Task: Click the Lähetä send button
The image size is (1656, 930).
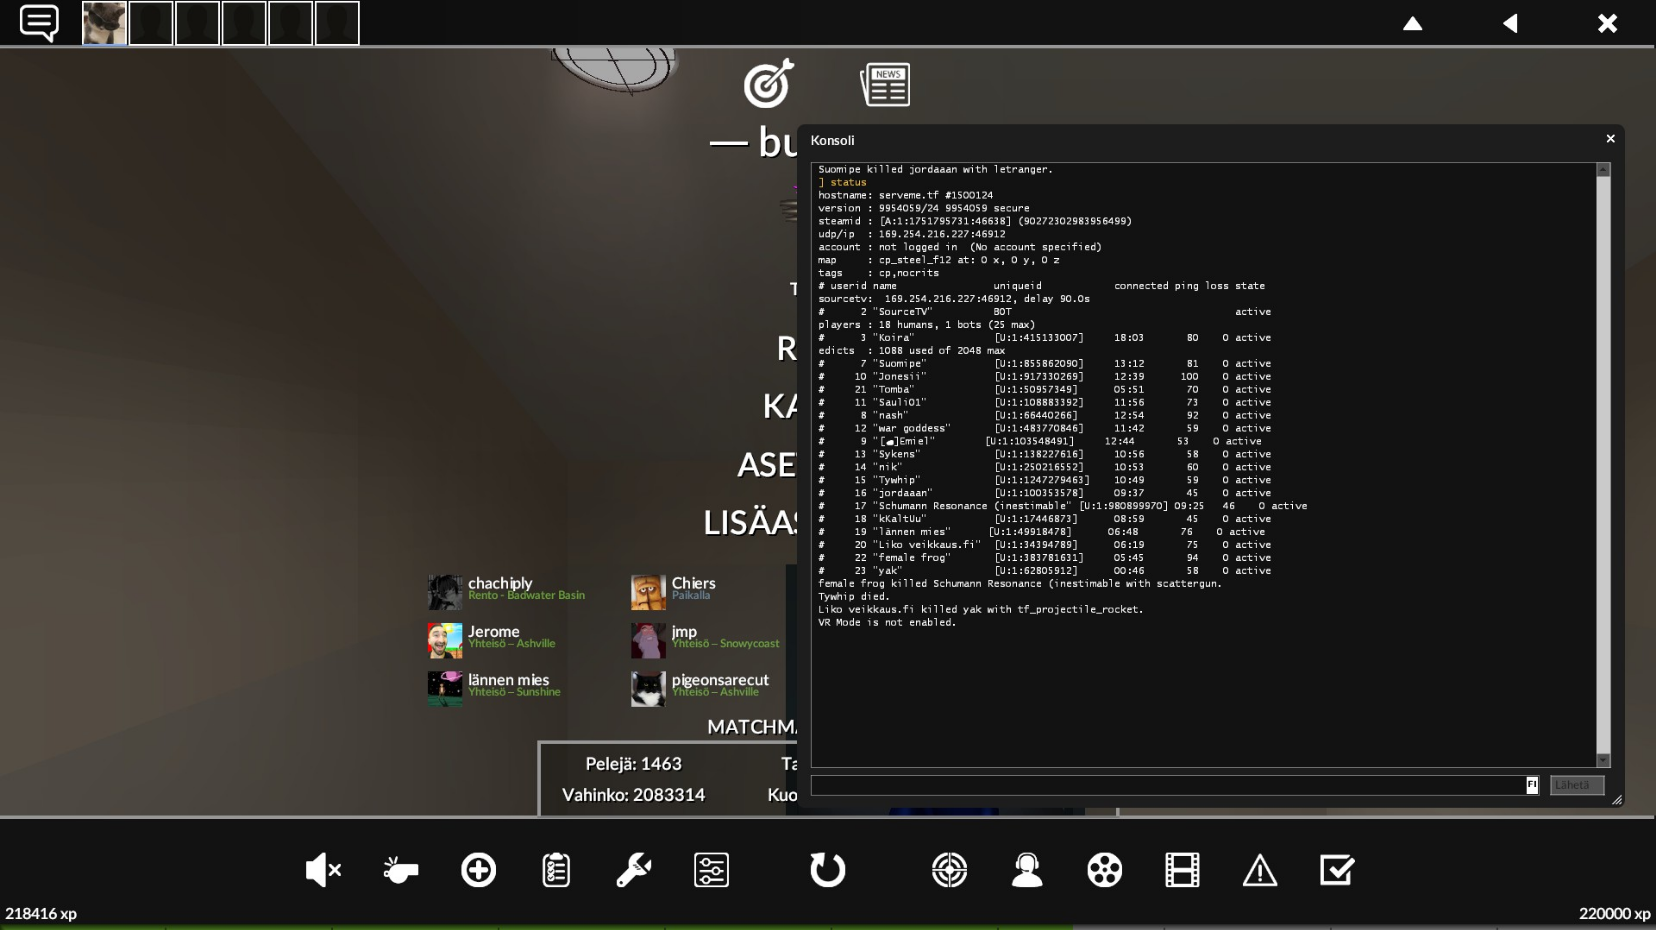Action: [1577, 786]
